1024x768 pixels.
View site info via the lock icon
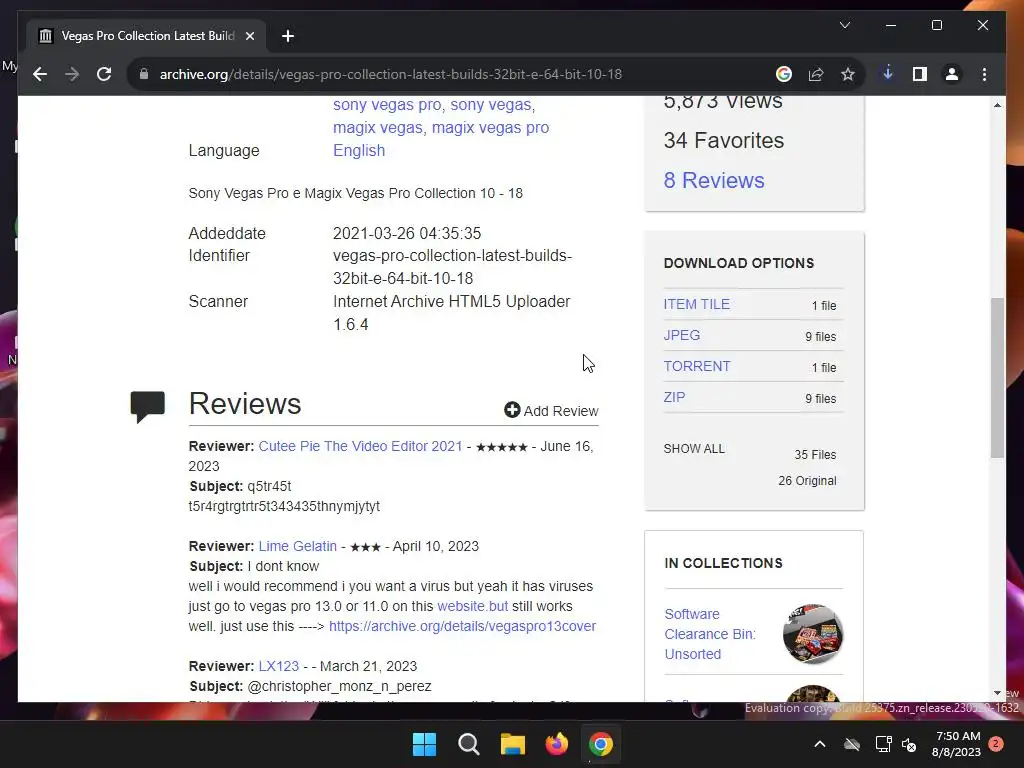coord(144,74)
